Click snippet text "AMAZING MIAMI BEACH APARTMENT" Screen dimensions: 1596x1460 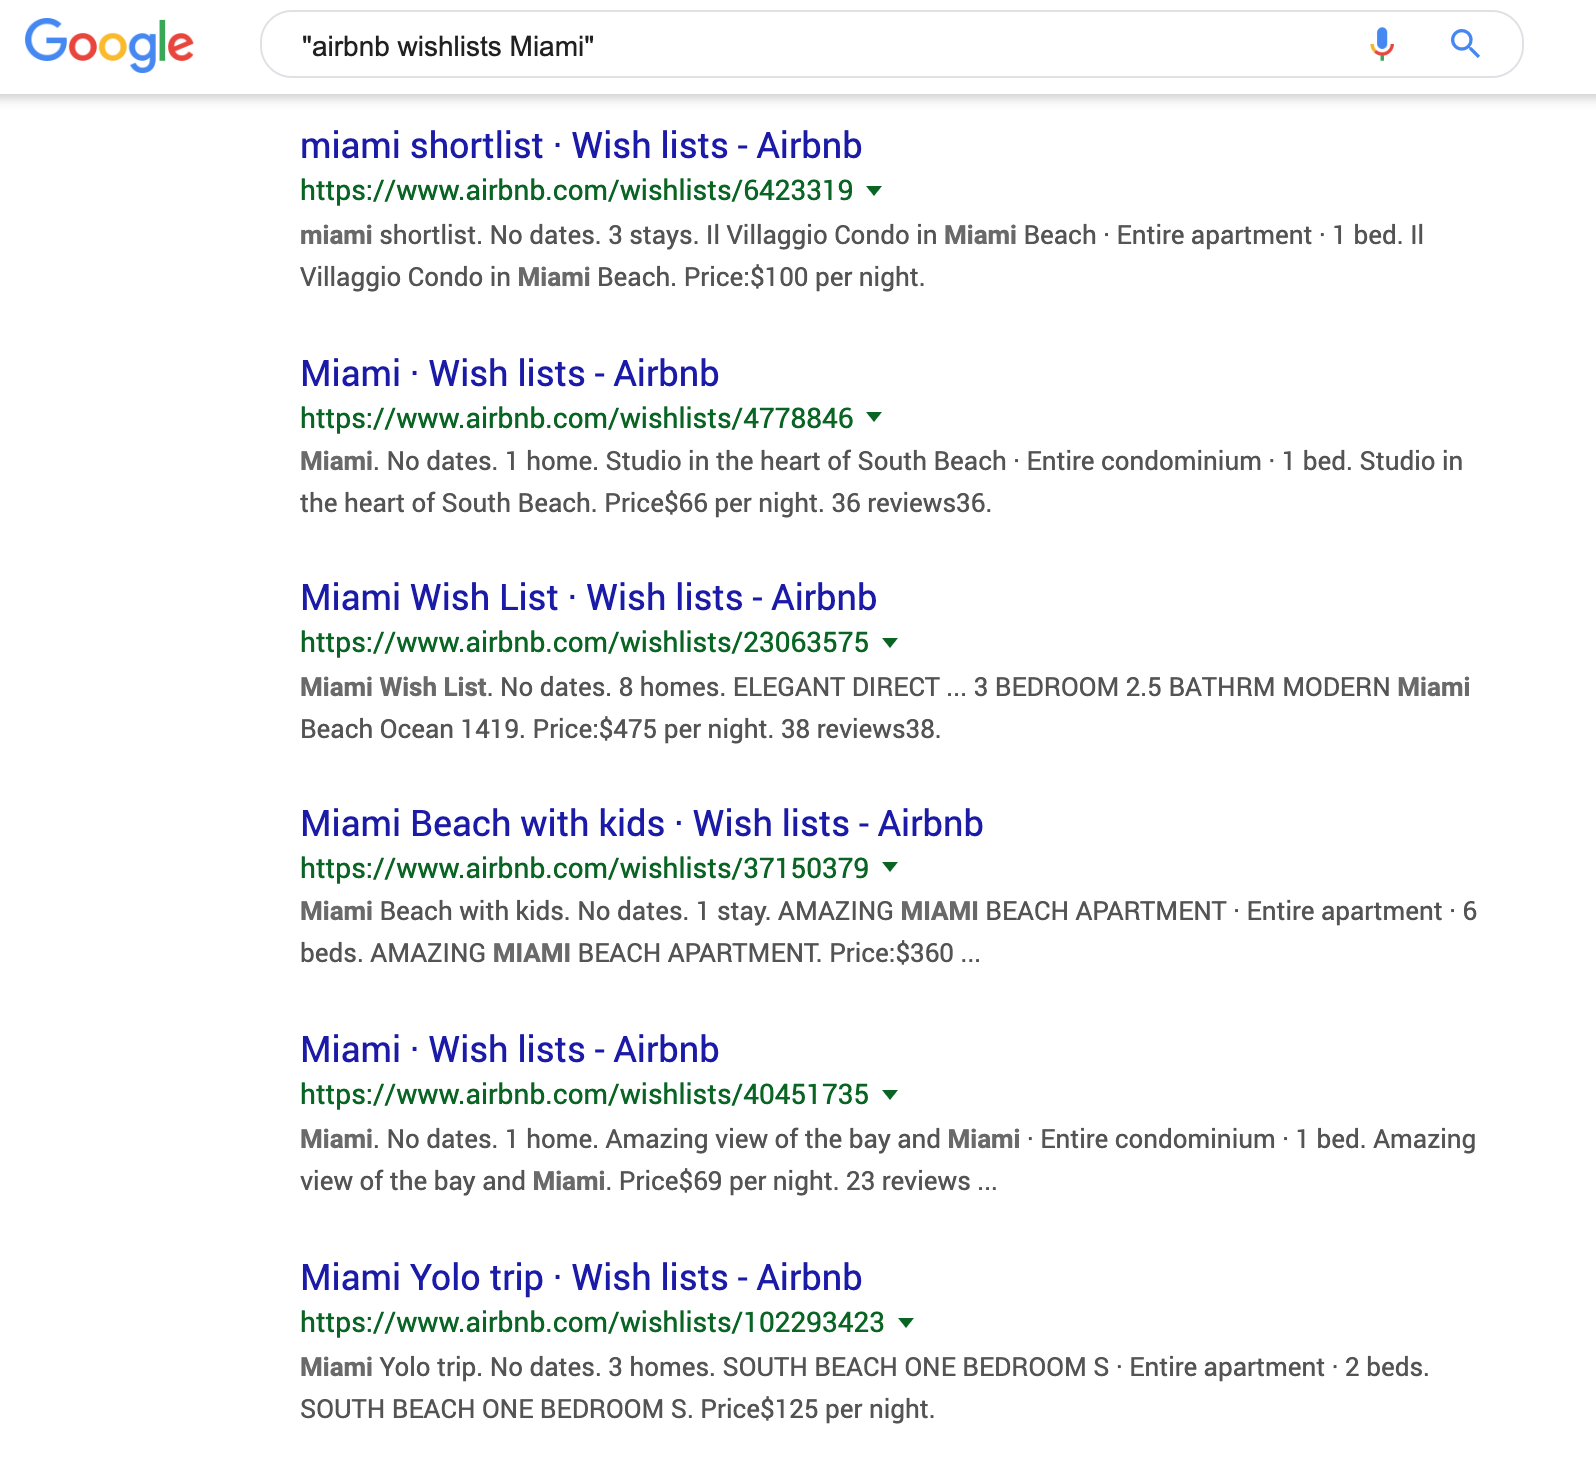pyautogui.click(x=1002, y=911)
